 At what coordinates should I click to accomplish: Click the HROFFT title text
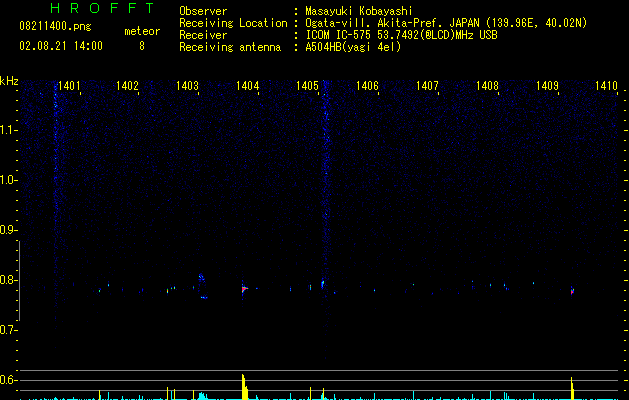pos(103,8)
